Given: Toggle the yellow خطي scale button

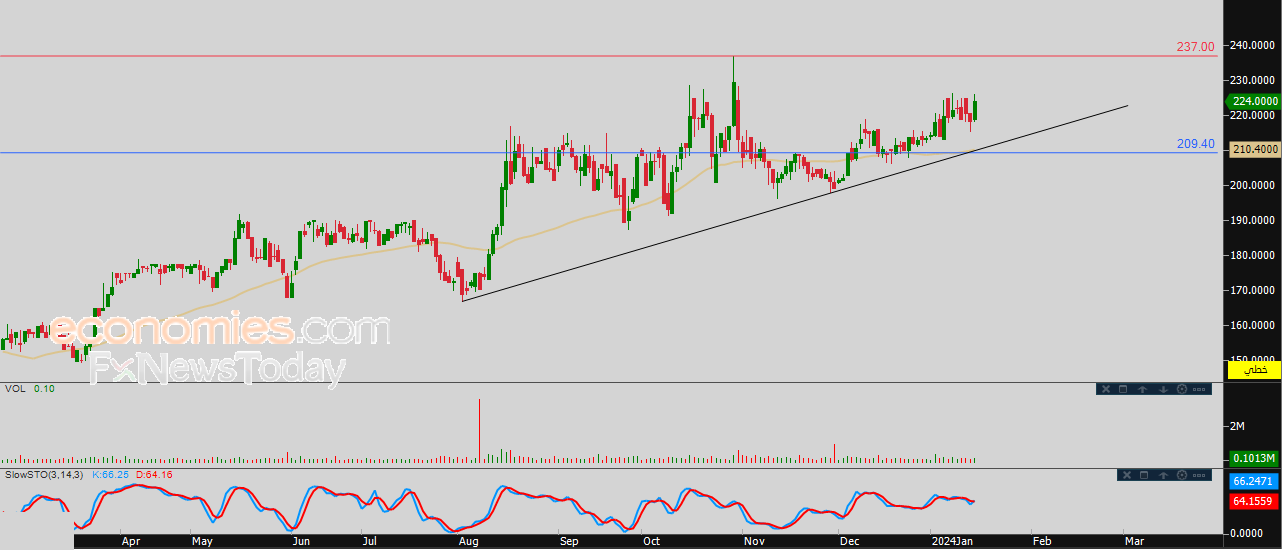Looking at the screenshot, I should tap(1254, 370).
